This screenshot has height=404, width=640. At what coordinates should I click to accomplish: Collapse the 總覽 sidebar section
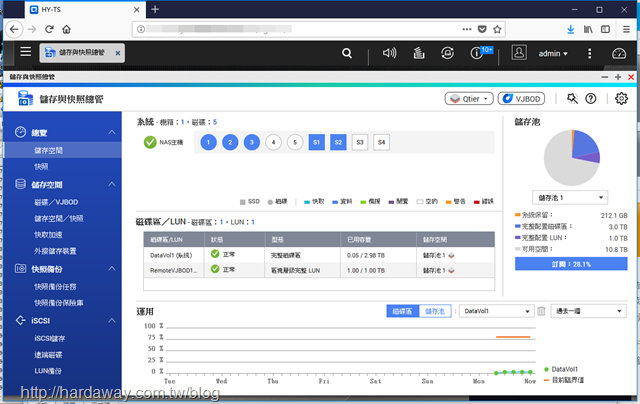(112, 132)
